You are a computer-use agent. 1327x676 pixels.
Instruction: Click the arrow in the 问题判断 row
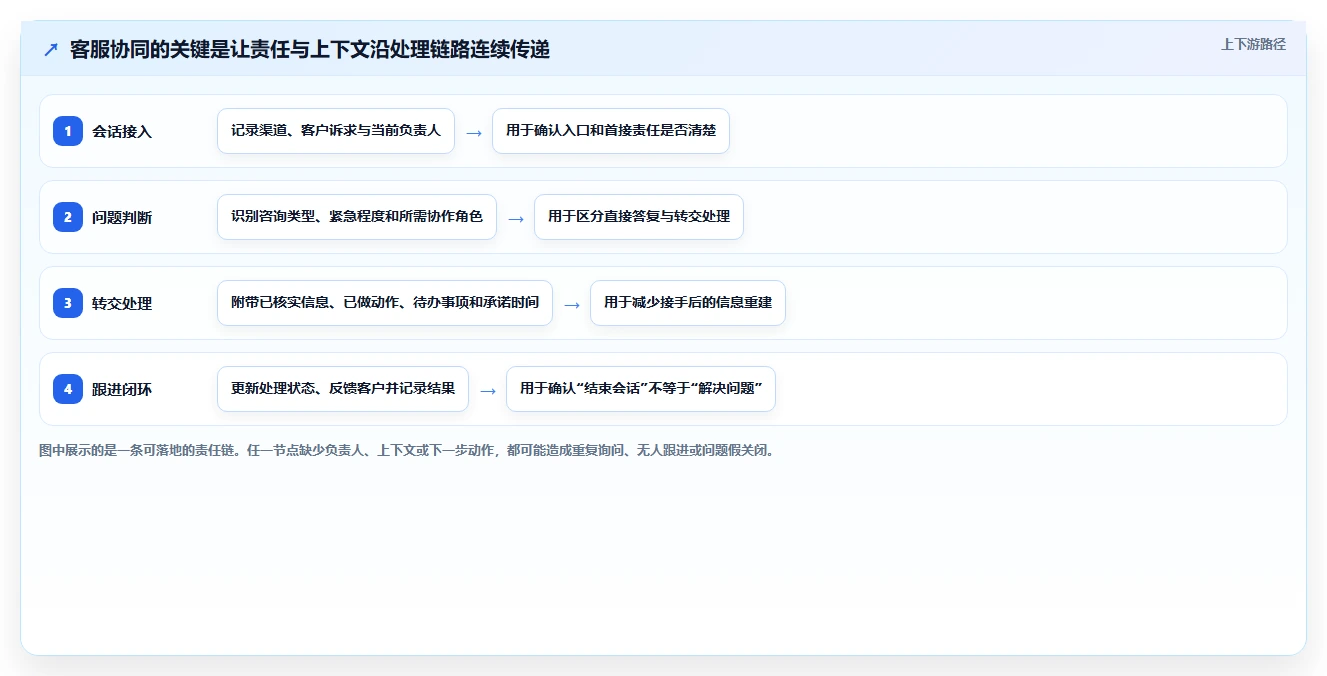tap(516, 218)
